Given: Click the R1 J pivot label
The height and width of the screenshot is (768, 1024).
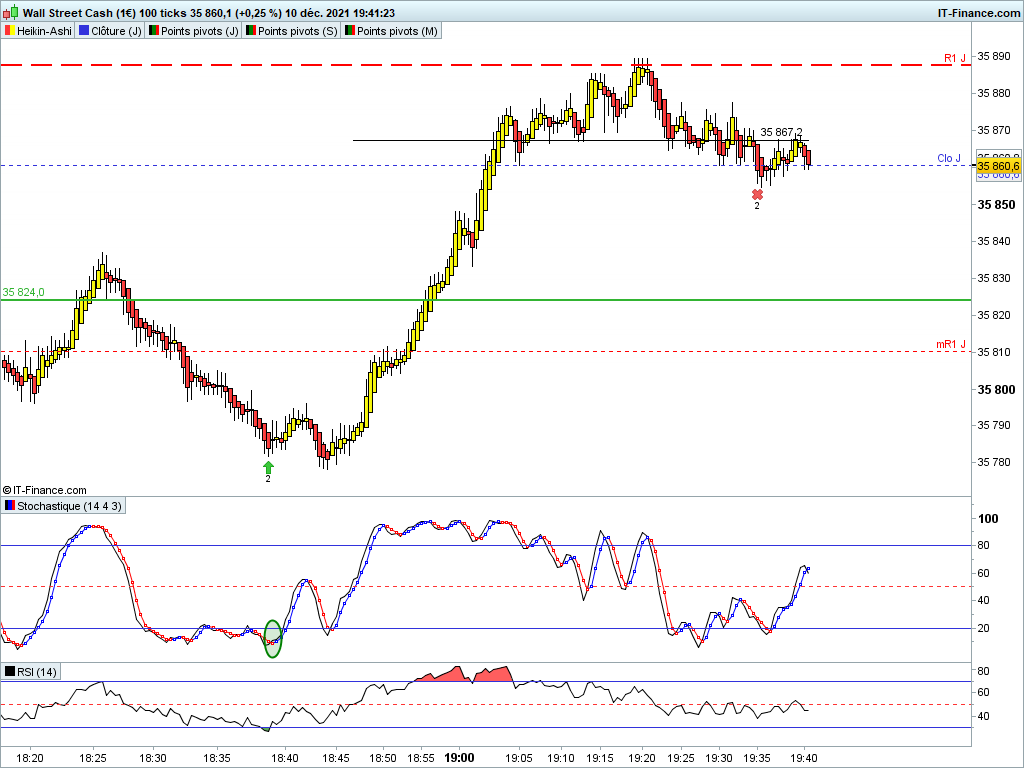Looking at the screenshot, I should pos(955,58).
